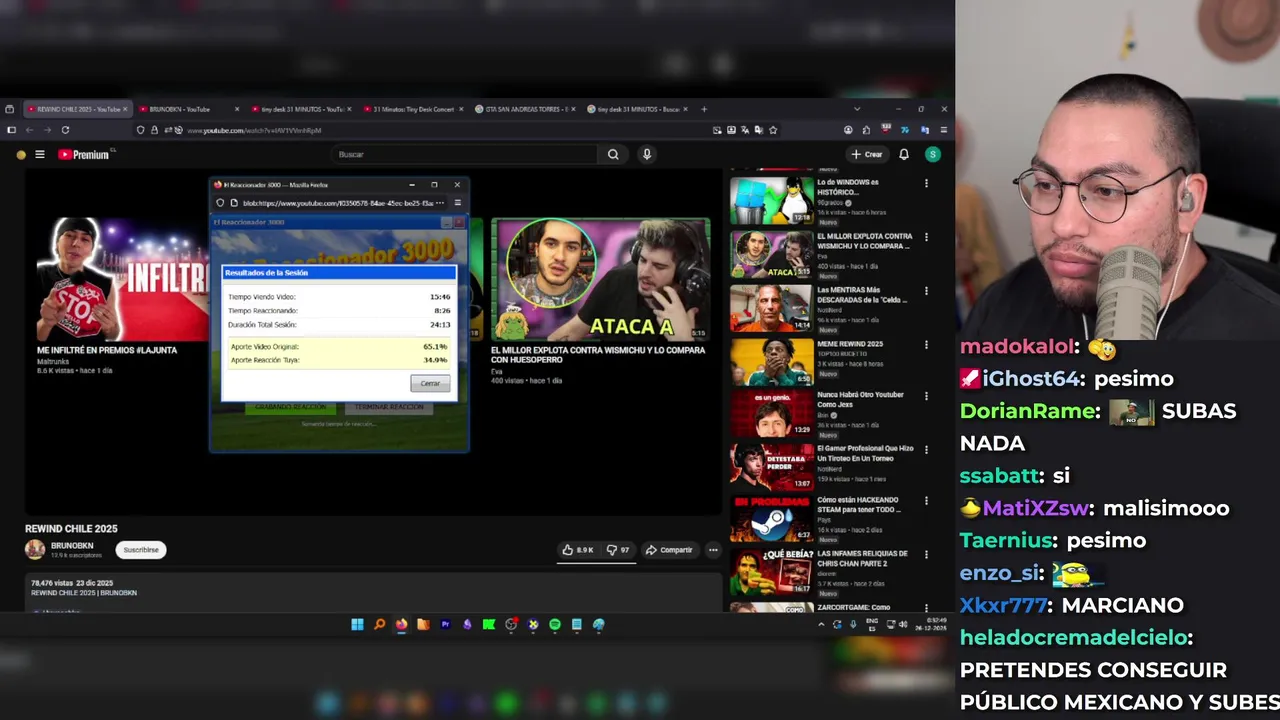Open options for Nunca Habrá Otro Youtuber video
This screenshot has width=1280, height=720.
(x=926, y=396)
